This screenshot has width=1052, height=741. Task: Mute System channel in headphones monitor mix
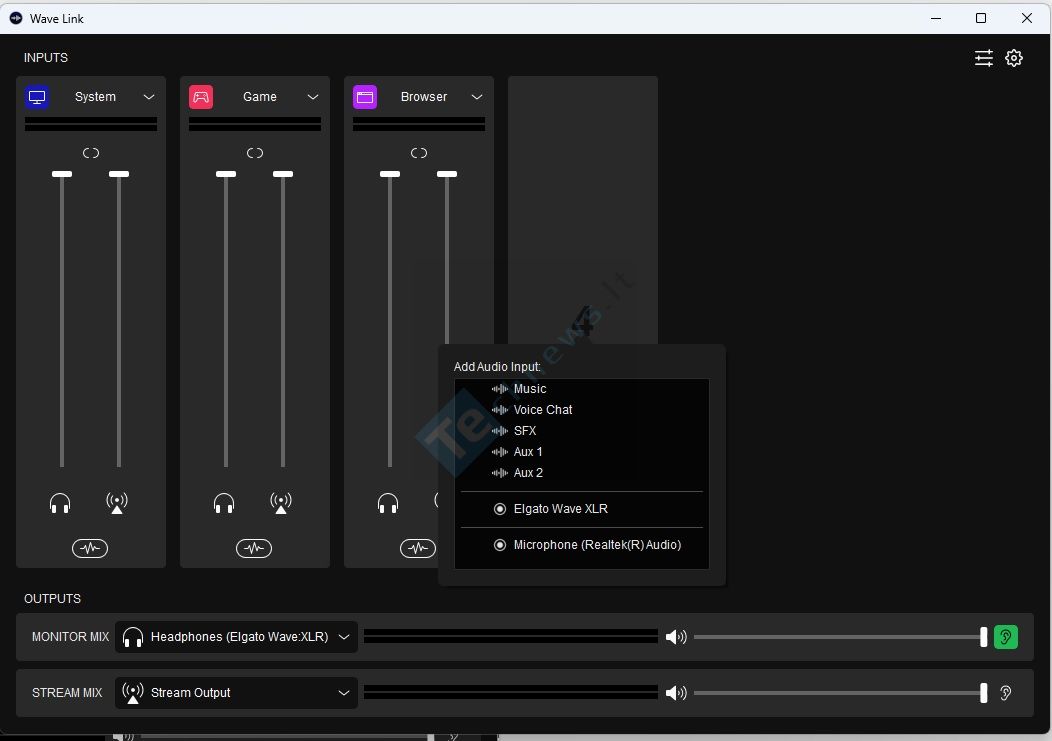[x=60, y=503]
